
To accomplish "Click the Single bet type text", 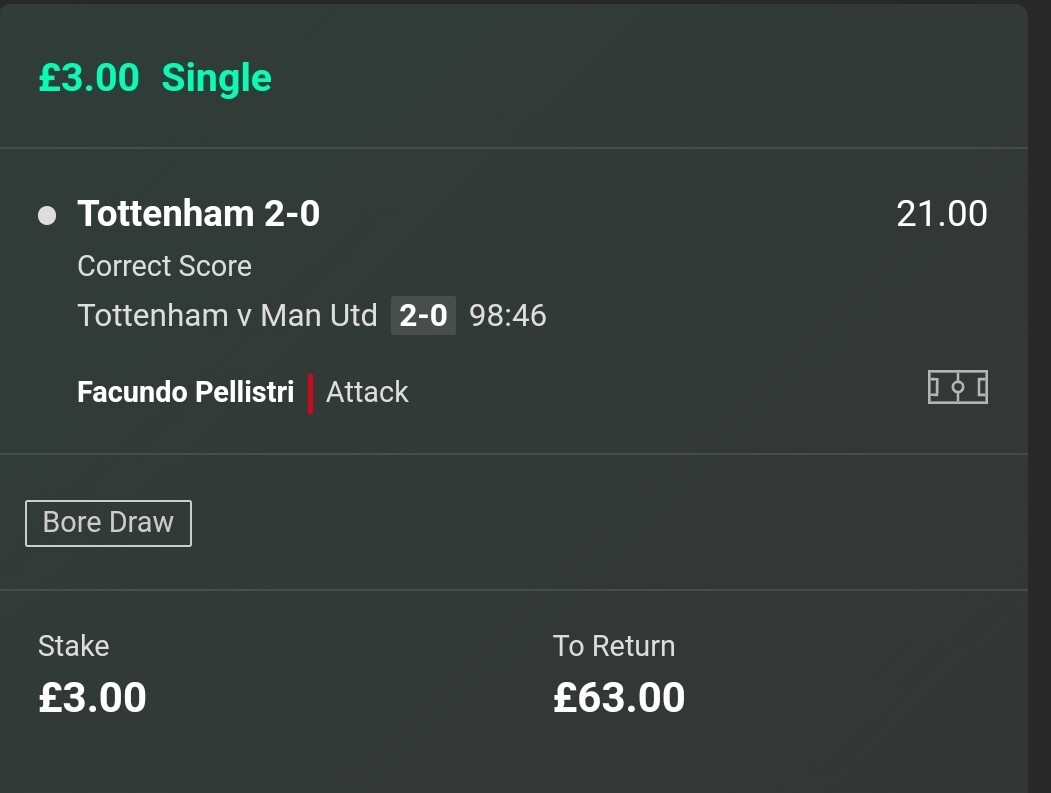I will pyautogui.click(x=217, y=78).
